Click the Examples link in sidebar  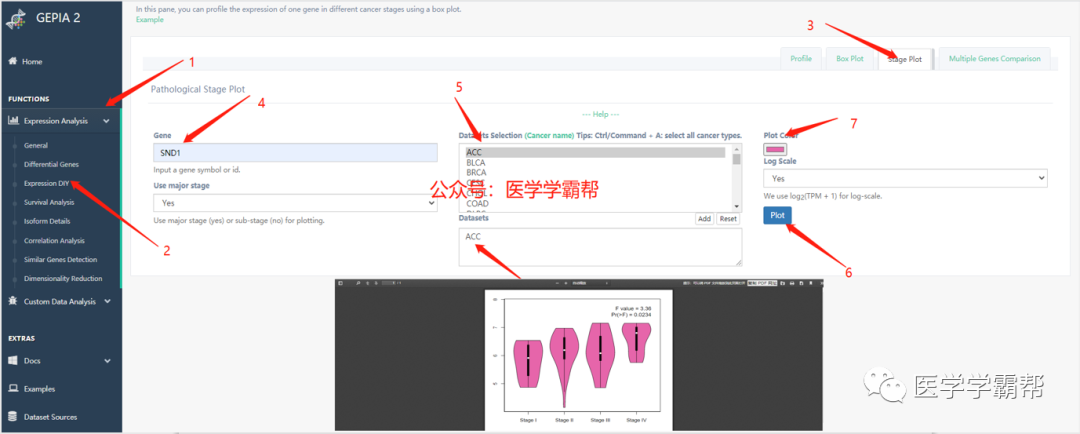tap(39, 389)
